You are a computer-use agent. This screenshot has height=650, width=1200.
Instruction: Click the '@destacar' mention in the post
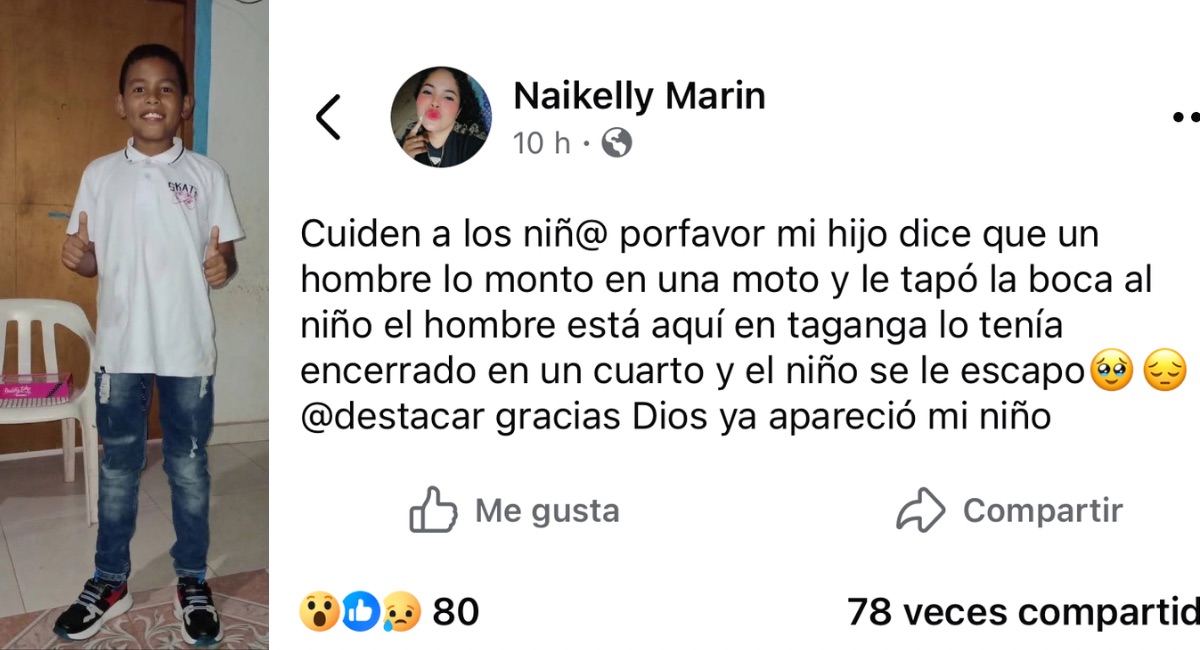392,418
